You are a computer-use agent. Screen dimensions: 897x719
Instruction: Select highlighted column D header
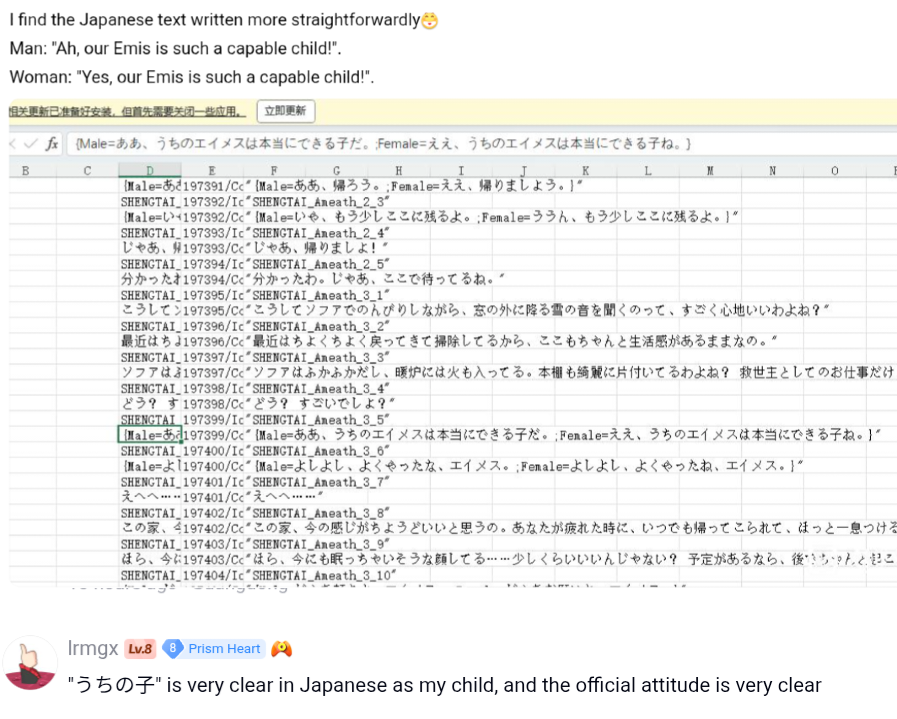(x=150, y=170)
